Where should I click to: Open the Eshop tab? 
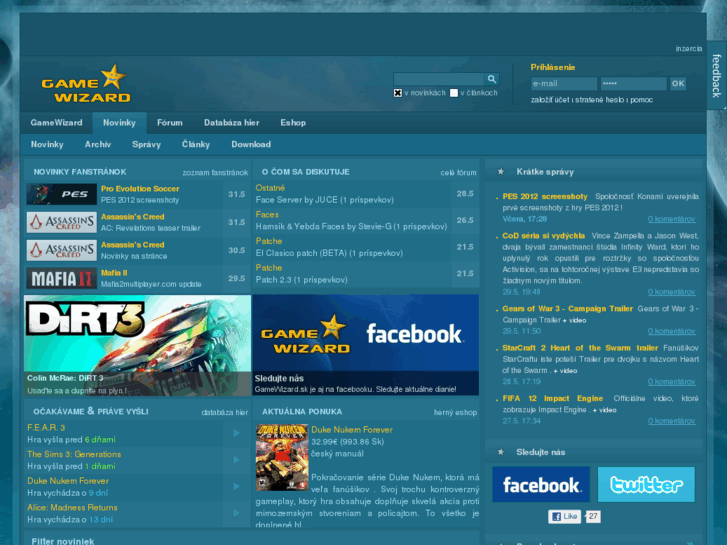click(x=293, y=123)
